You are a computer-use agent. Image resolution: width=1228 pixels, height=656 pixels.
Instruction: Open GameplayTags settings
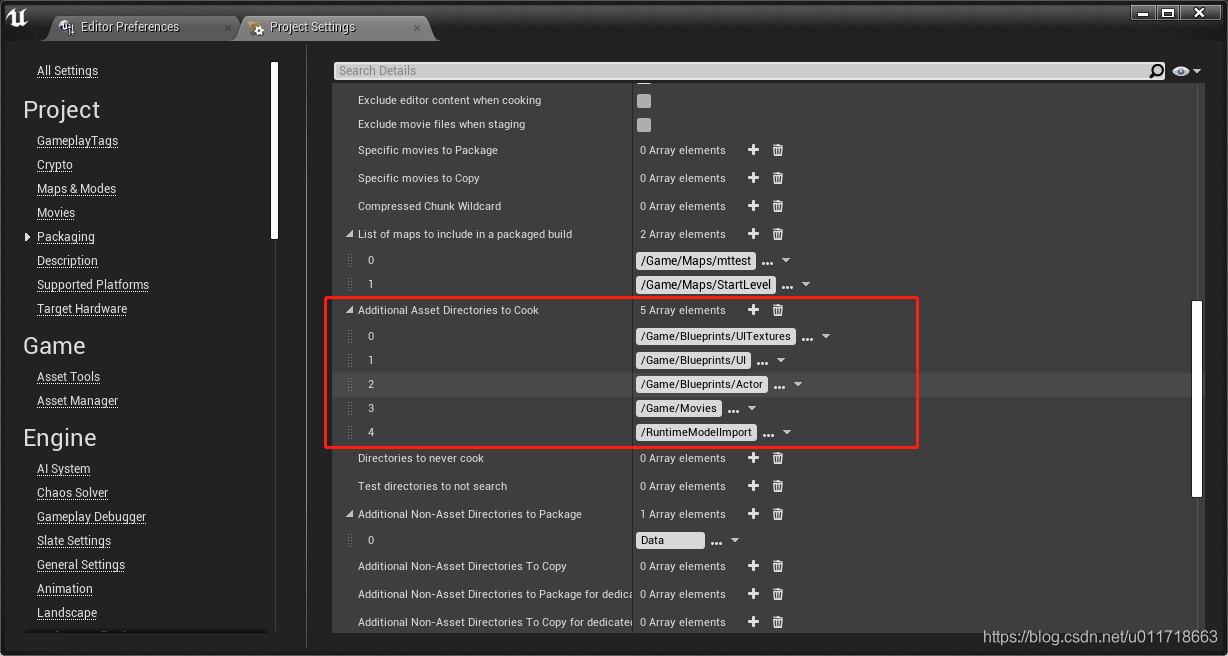click(77, 141)
